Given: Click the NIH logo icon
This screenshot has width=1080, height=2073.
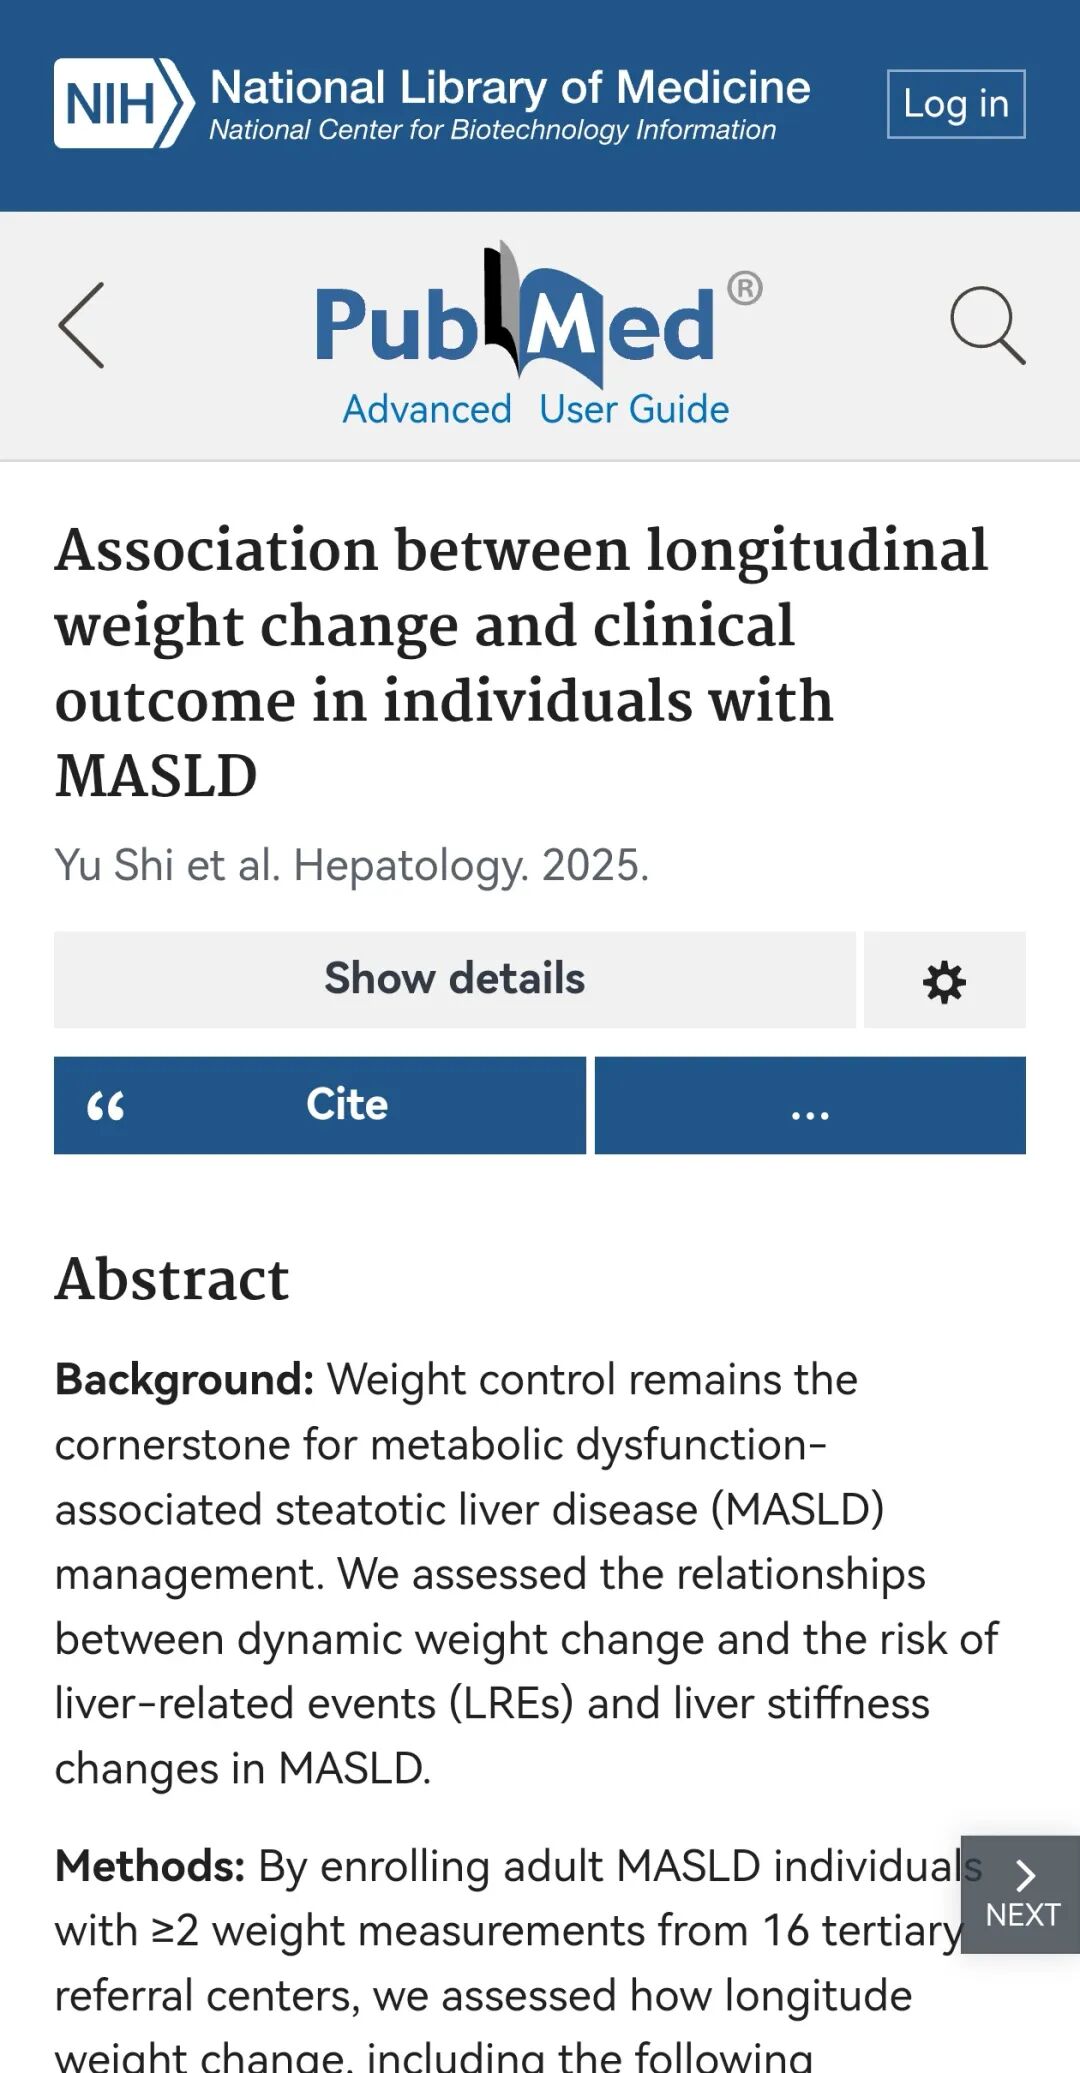Looking at the screenshot, I should tap(122, 103).
